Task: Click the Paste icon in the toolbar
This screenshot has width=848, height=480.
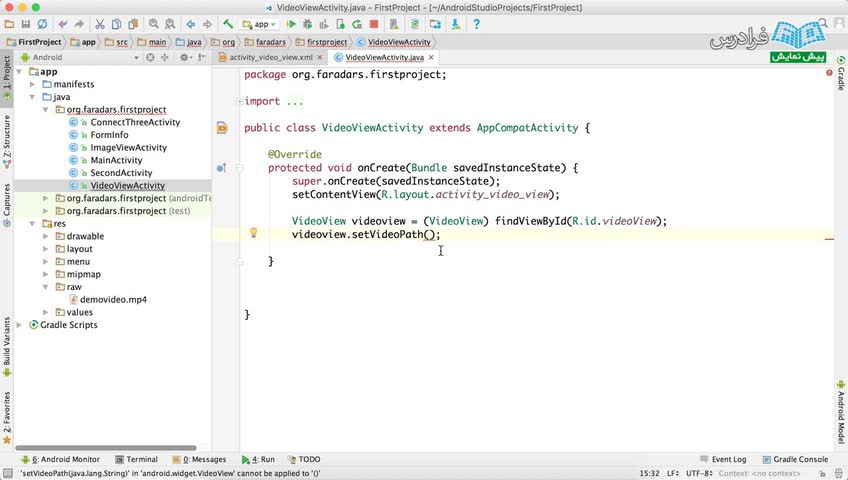Action: click(133, 24)
